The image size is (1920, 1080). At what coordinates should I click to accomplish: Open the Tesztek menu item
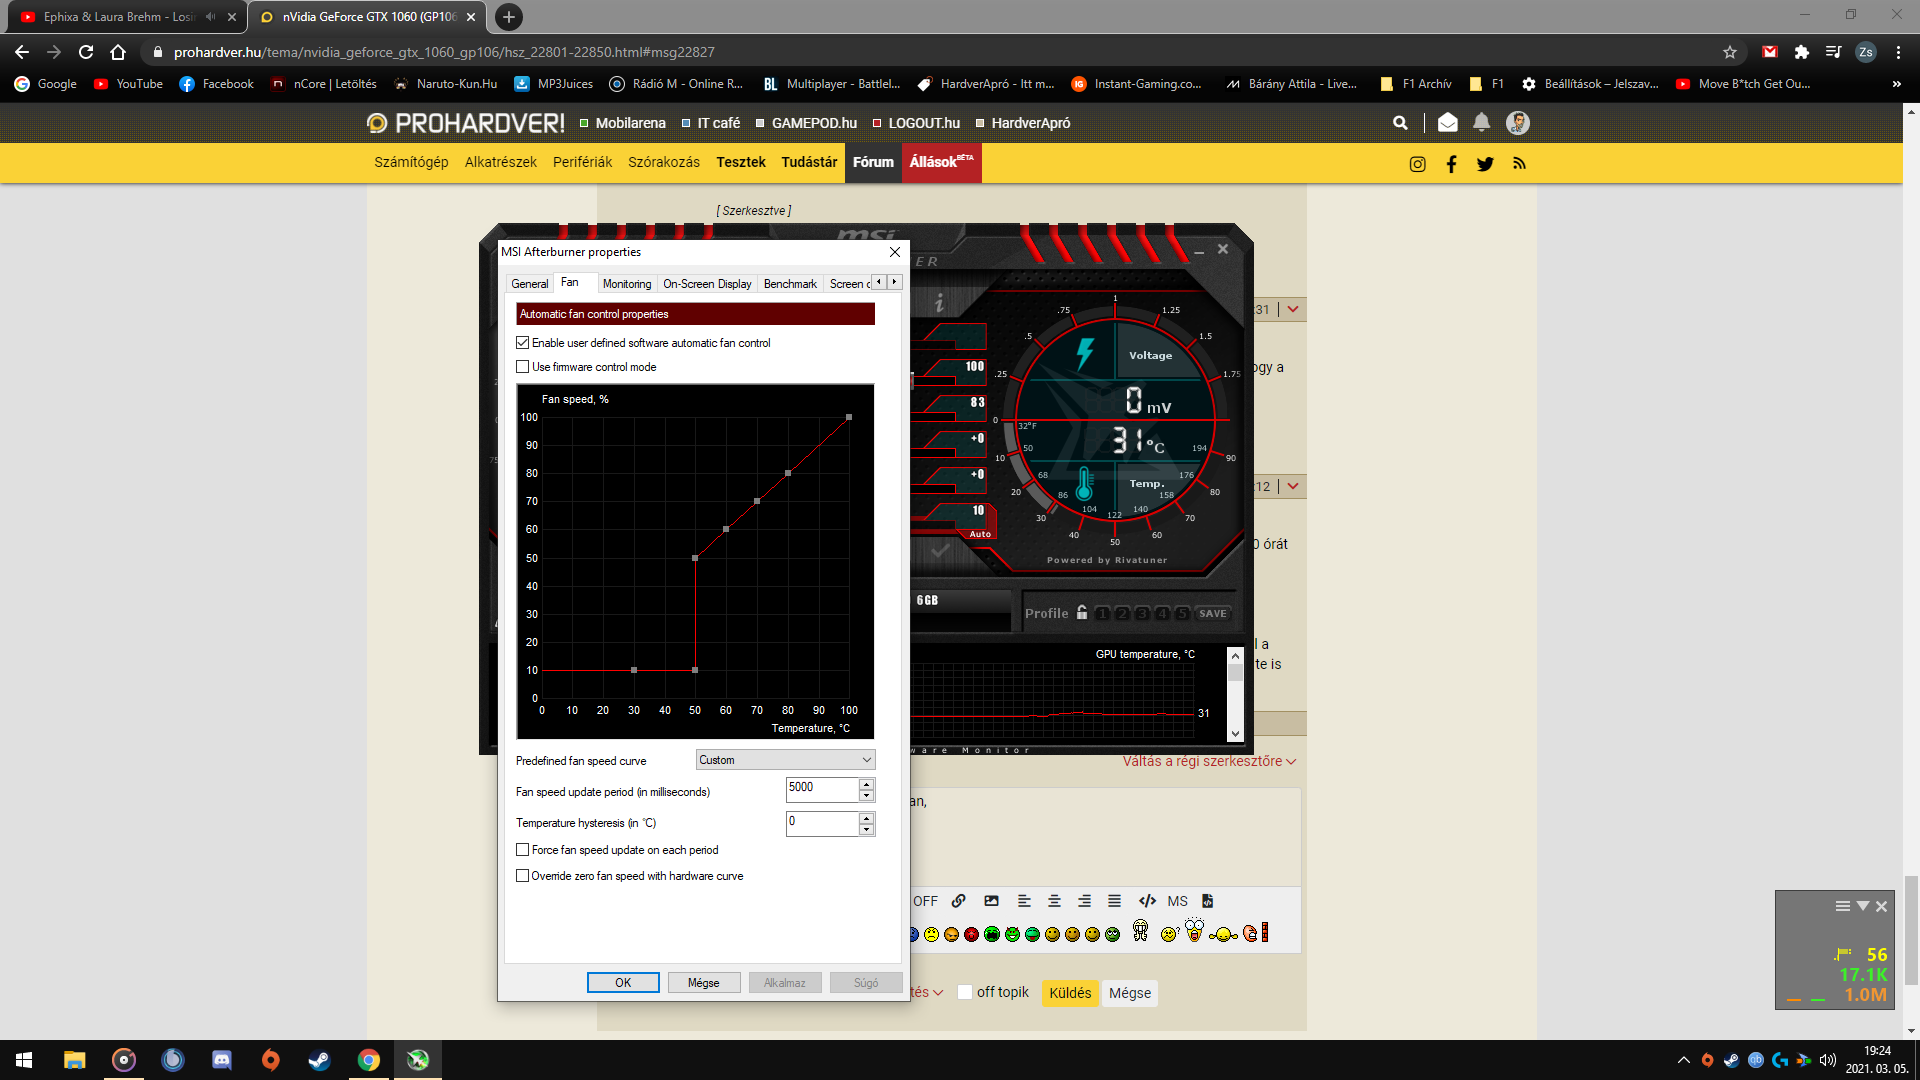coord(741,162)
